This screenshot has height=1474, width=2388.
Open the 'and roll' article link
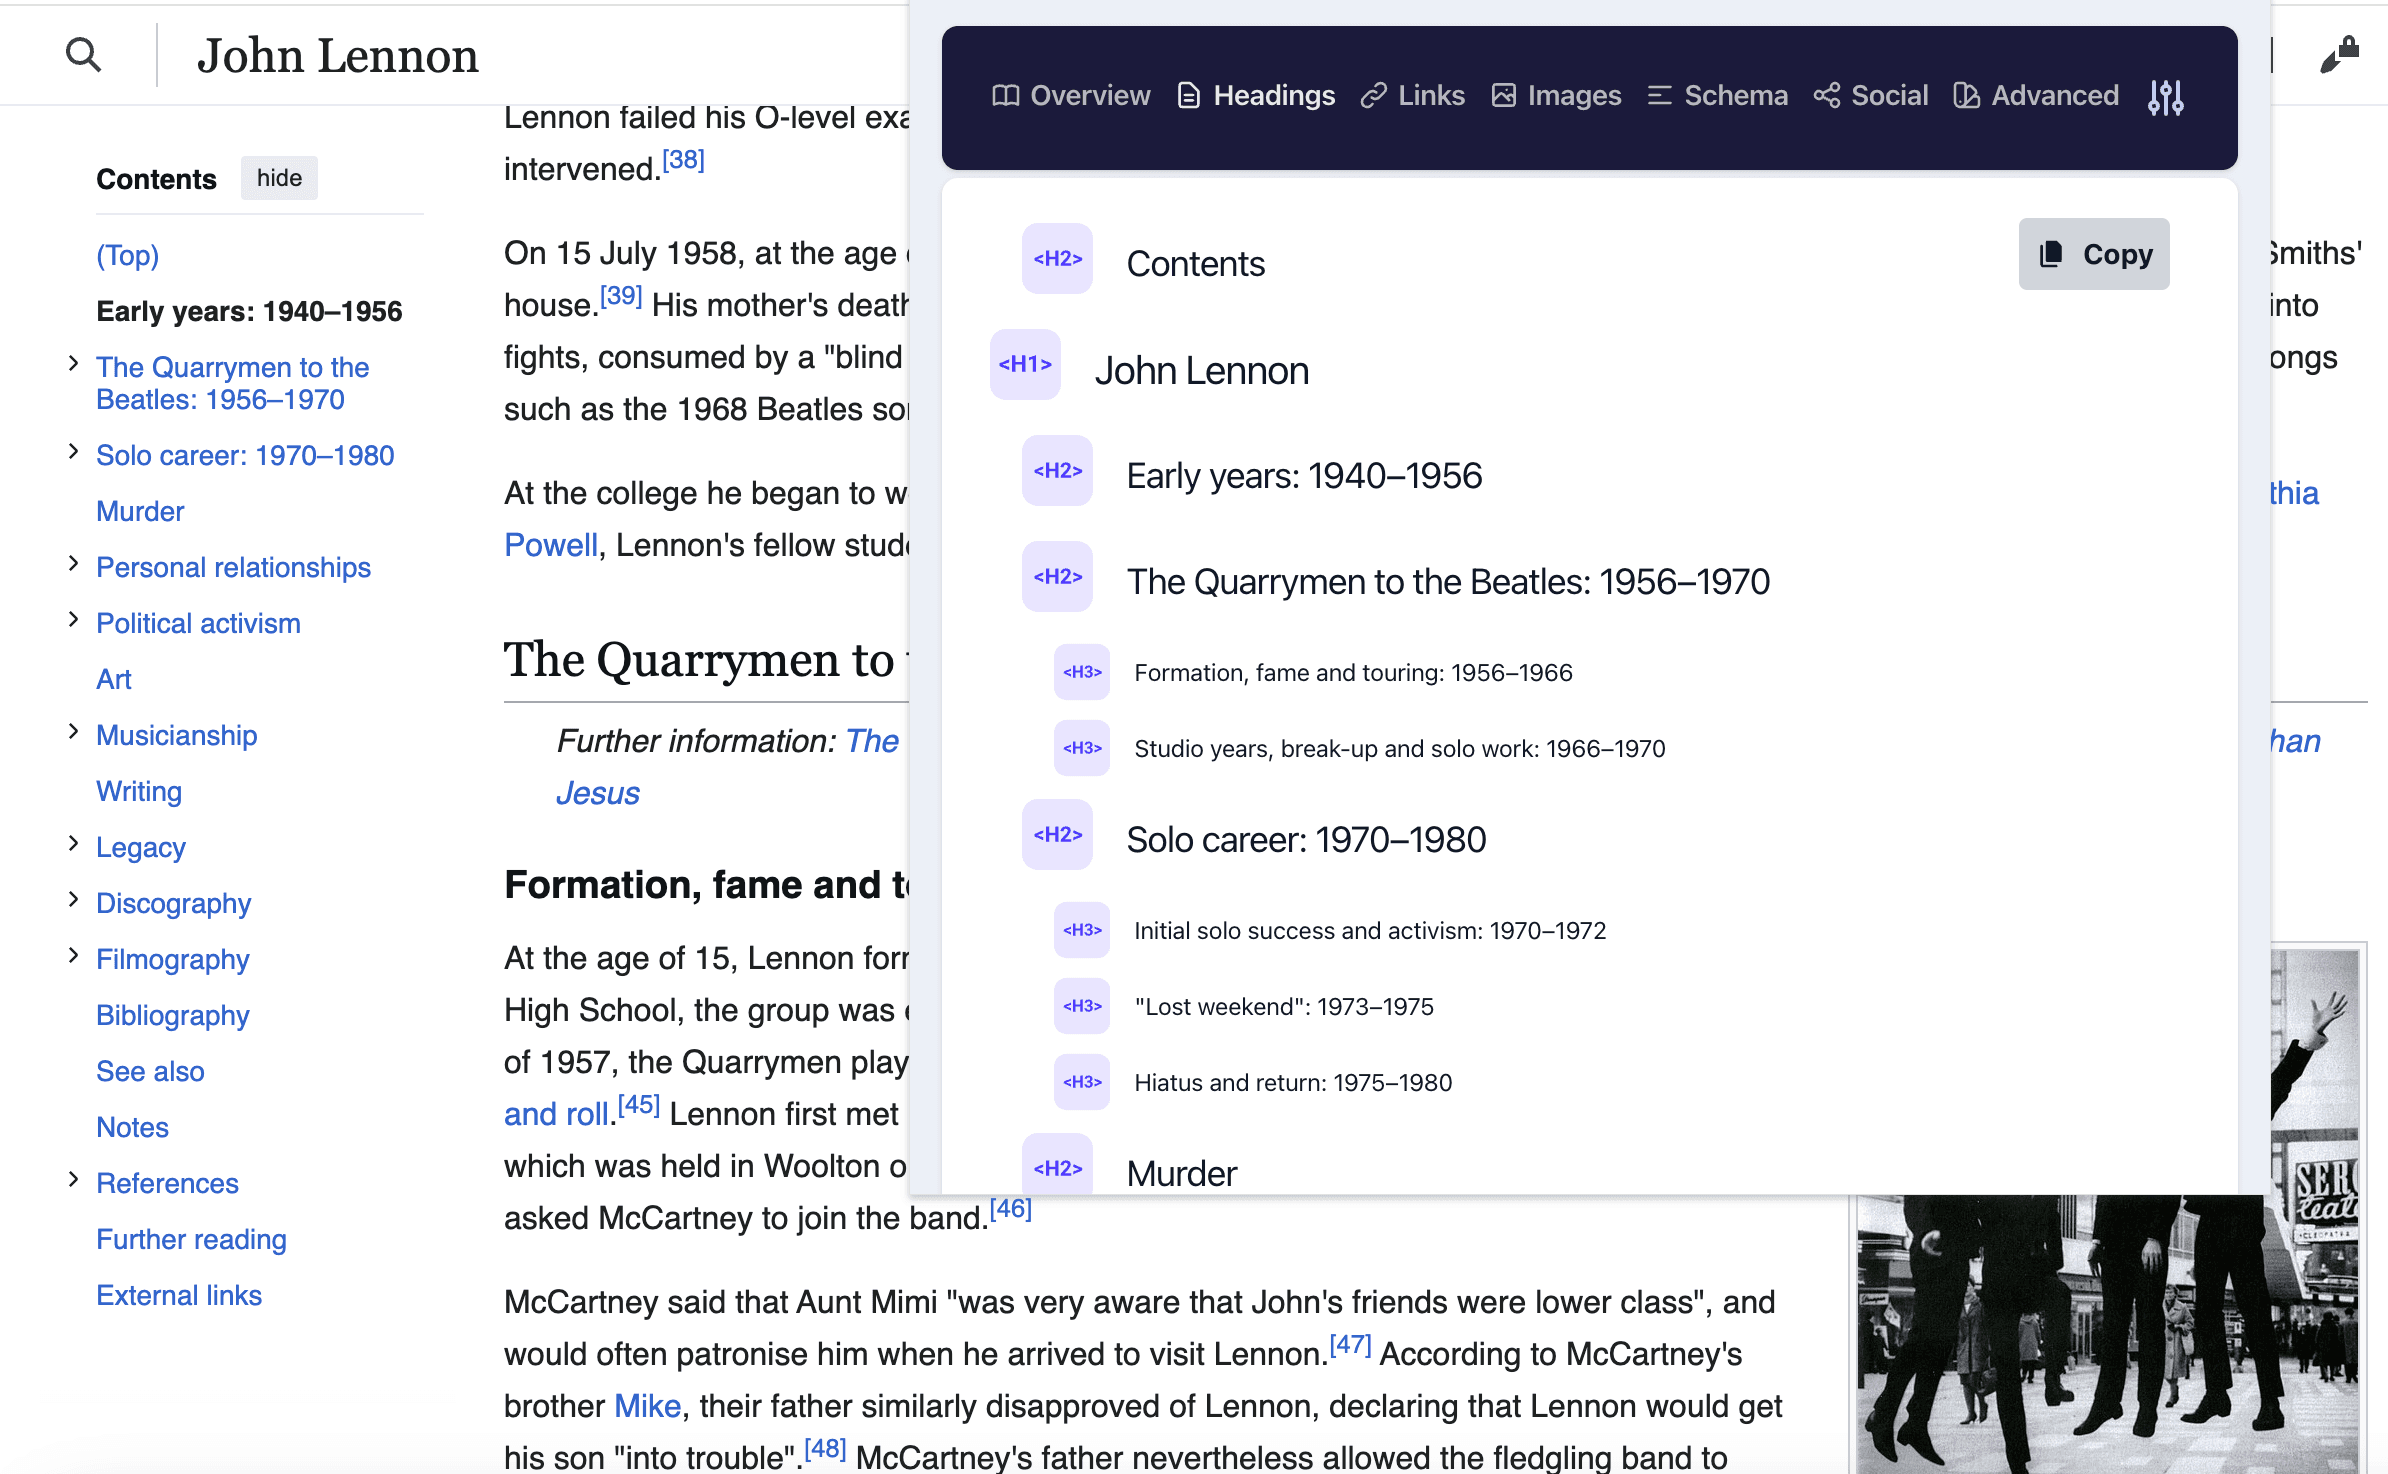(x=557, y=1114)
